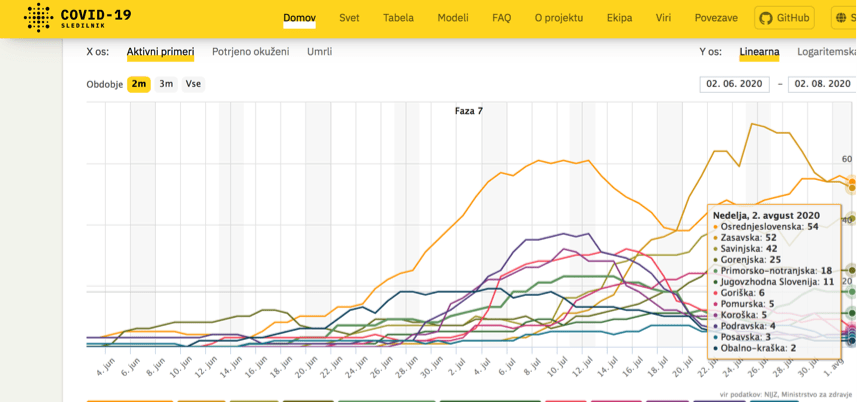This screenshot has height=403, width=857.
Task: Navigate to O projektu page
Action: 558,18
